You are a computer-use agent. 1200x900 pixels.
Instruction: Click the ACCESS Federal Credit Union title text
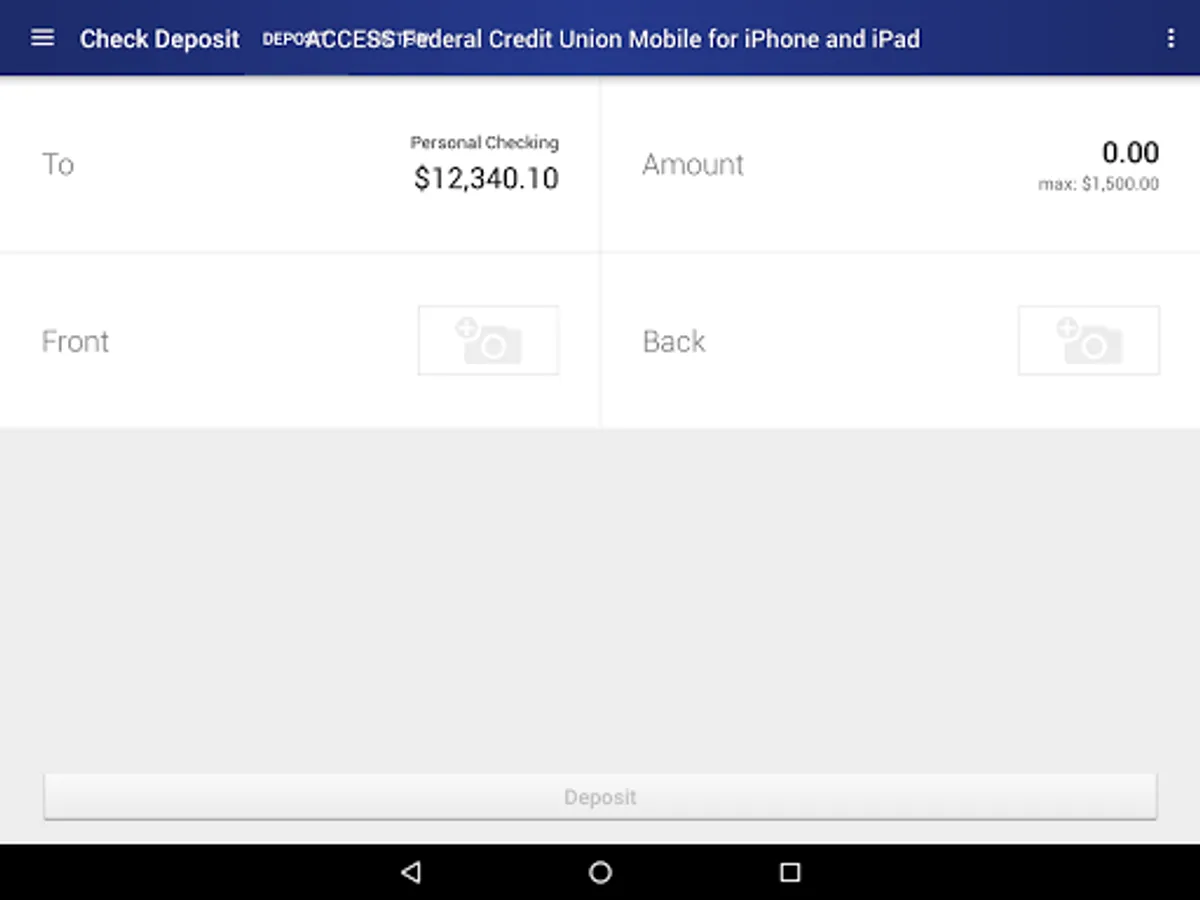(613, 39)
